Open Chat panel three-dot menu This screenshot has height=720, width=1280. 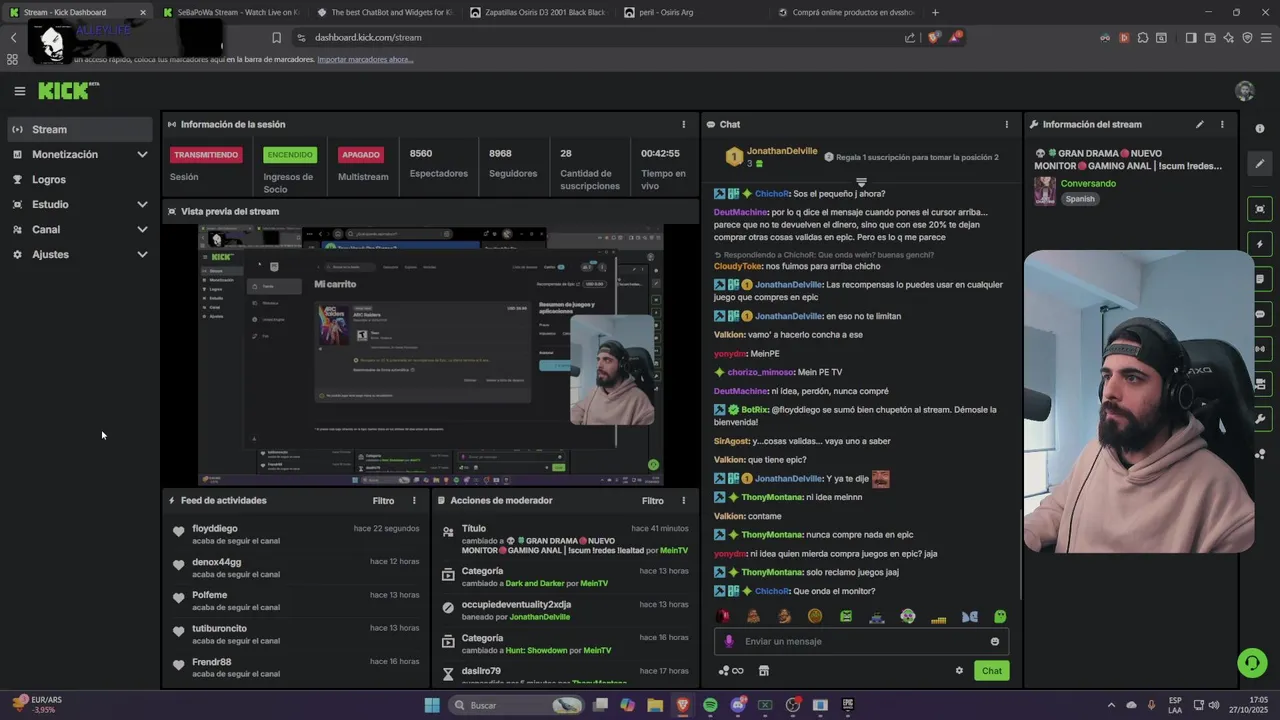(1007, 125)
